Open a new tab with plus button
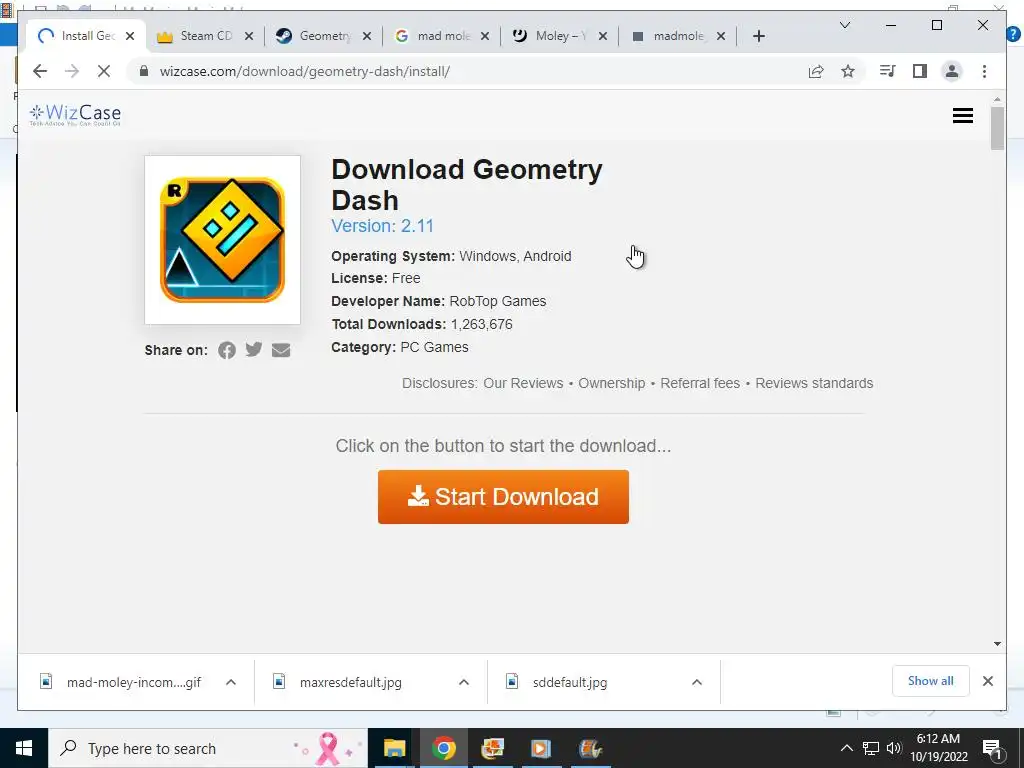This screenshot has width=1024, height=768. pyautogui.click(x=758, y=36)
